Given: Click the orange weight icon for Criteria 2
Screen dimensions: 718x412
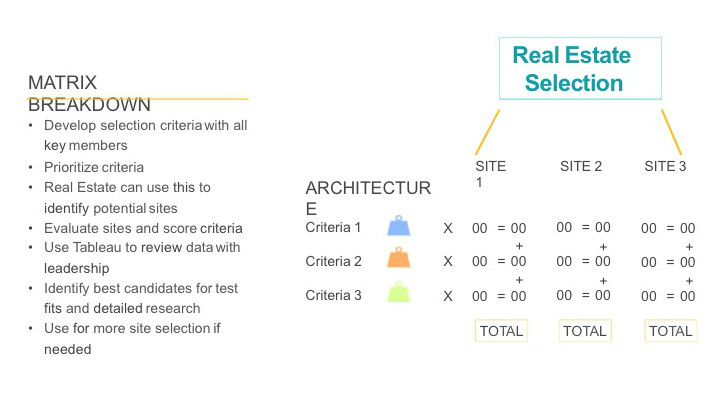Looking at the screenshot, I should 399,259.
